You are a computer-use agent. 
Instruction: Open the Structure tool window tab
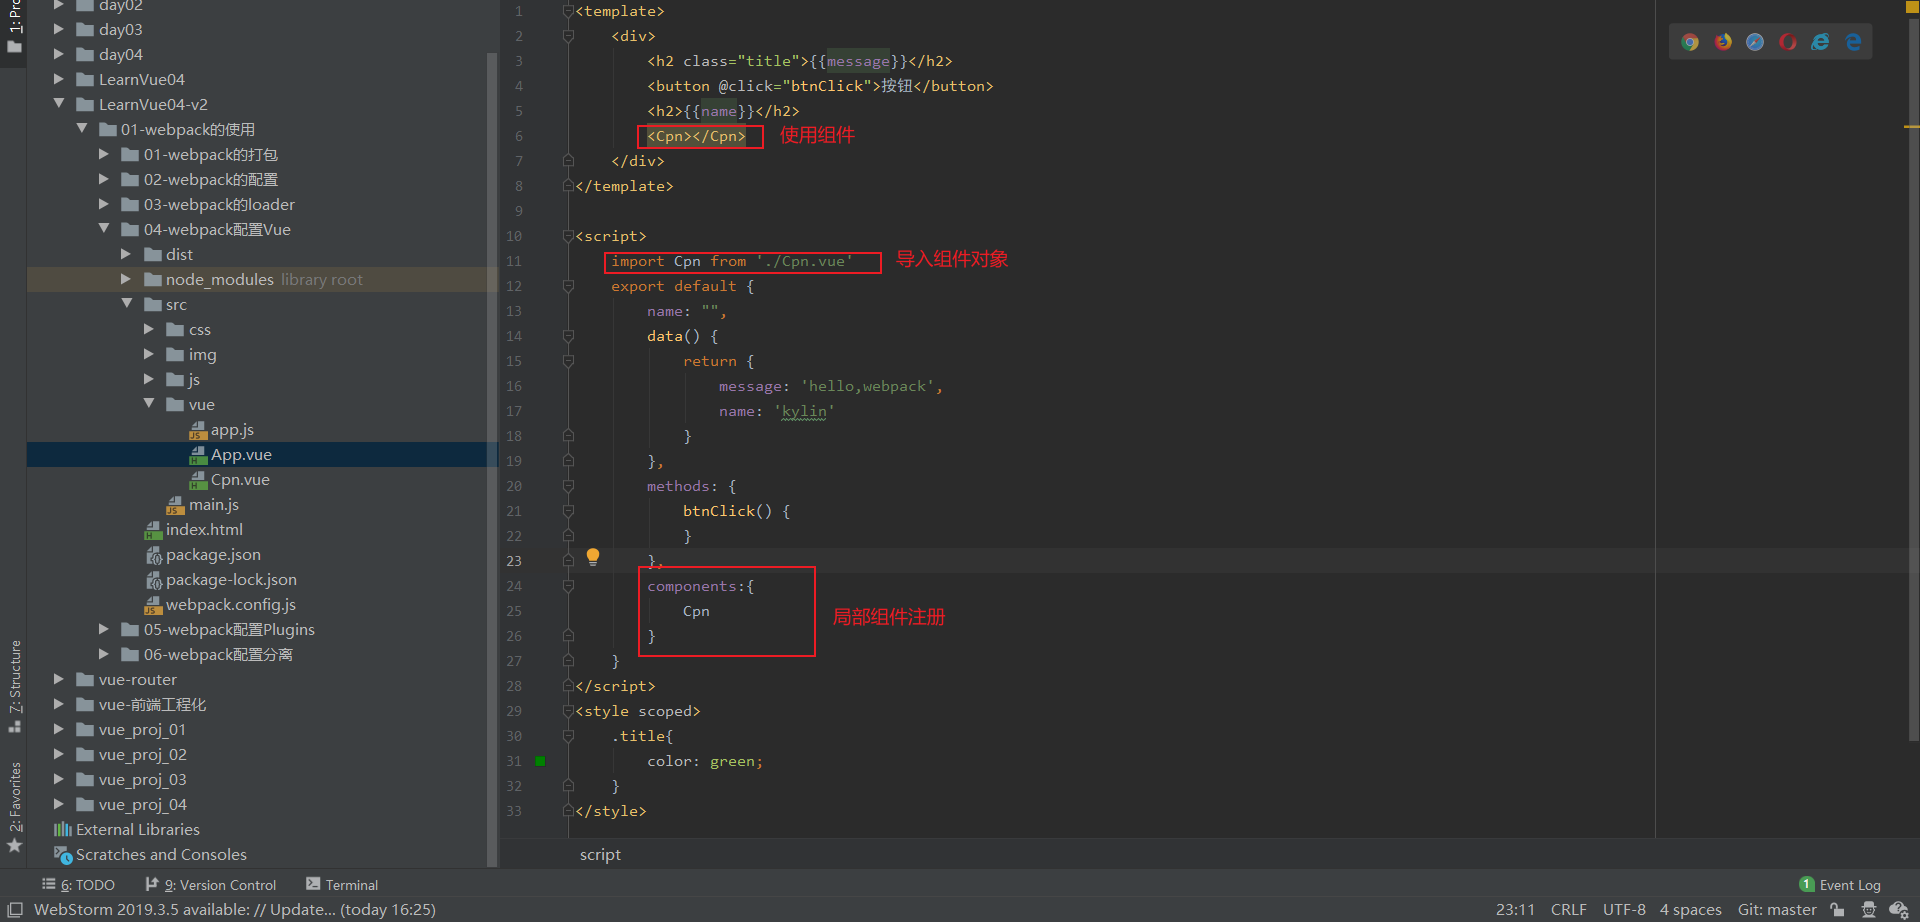(x=14, y=686)
